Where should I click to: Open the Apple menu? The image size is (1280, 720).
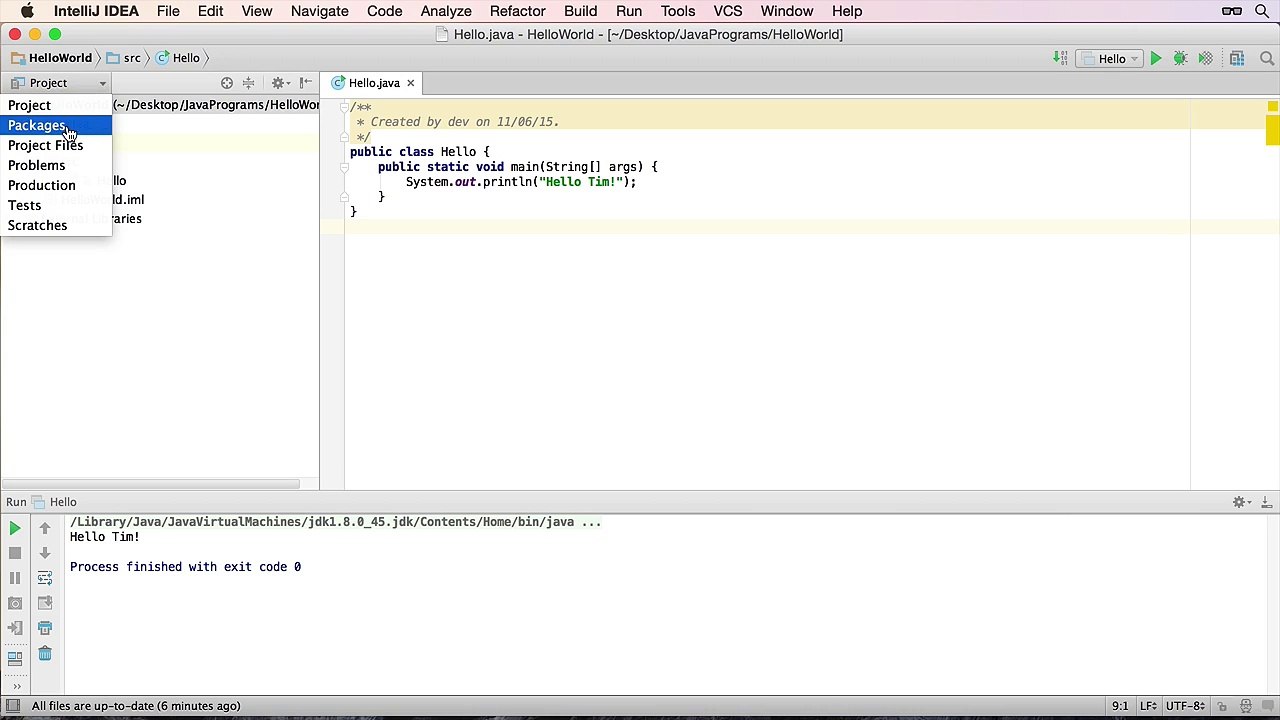(x=27, y=11)
